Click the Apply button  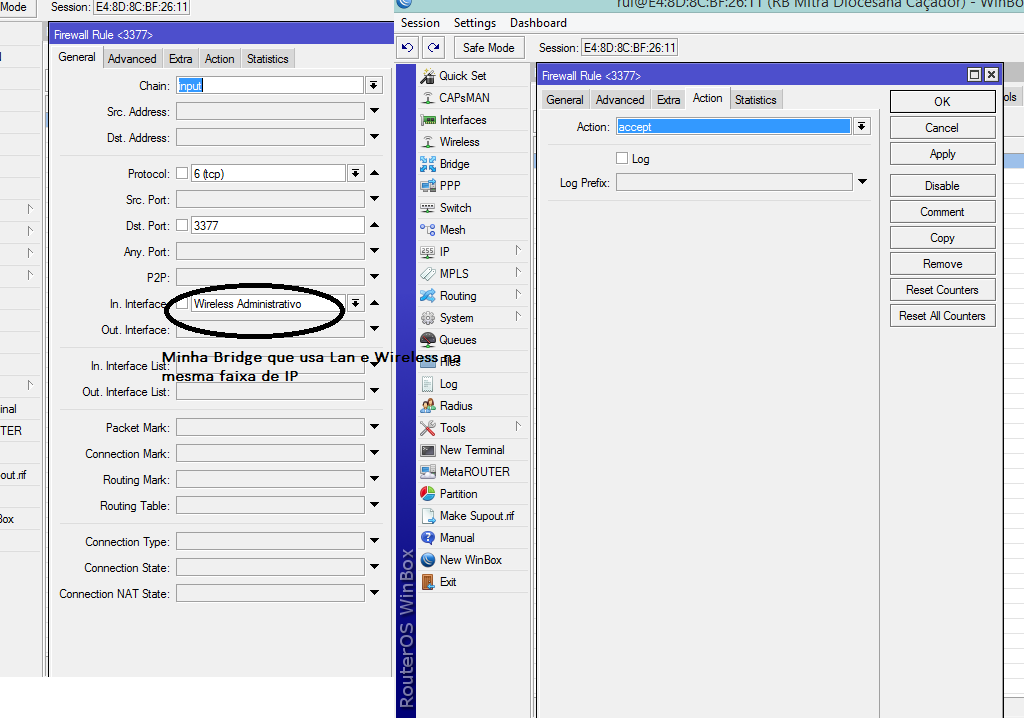pos(942,154)
